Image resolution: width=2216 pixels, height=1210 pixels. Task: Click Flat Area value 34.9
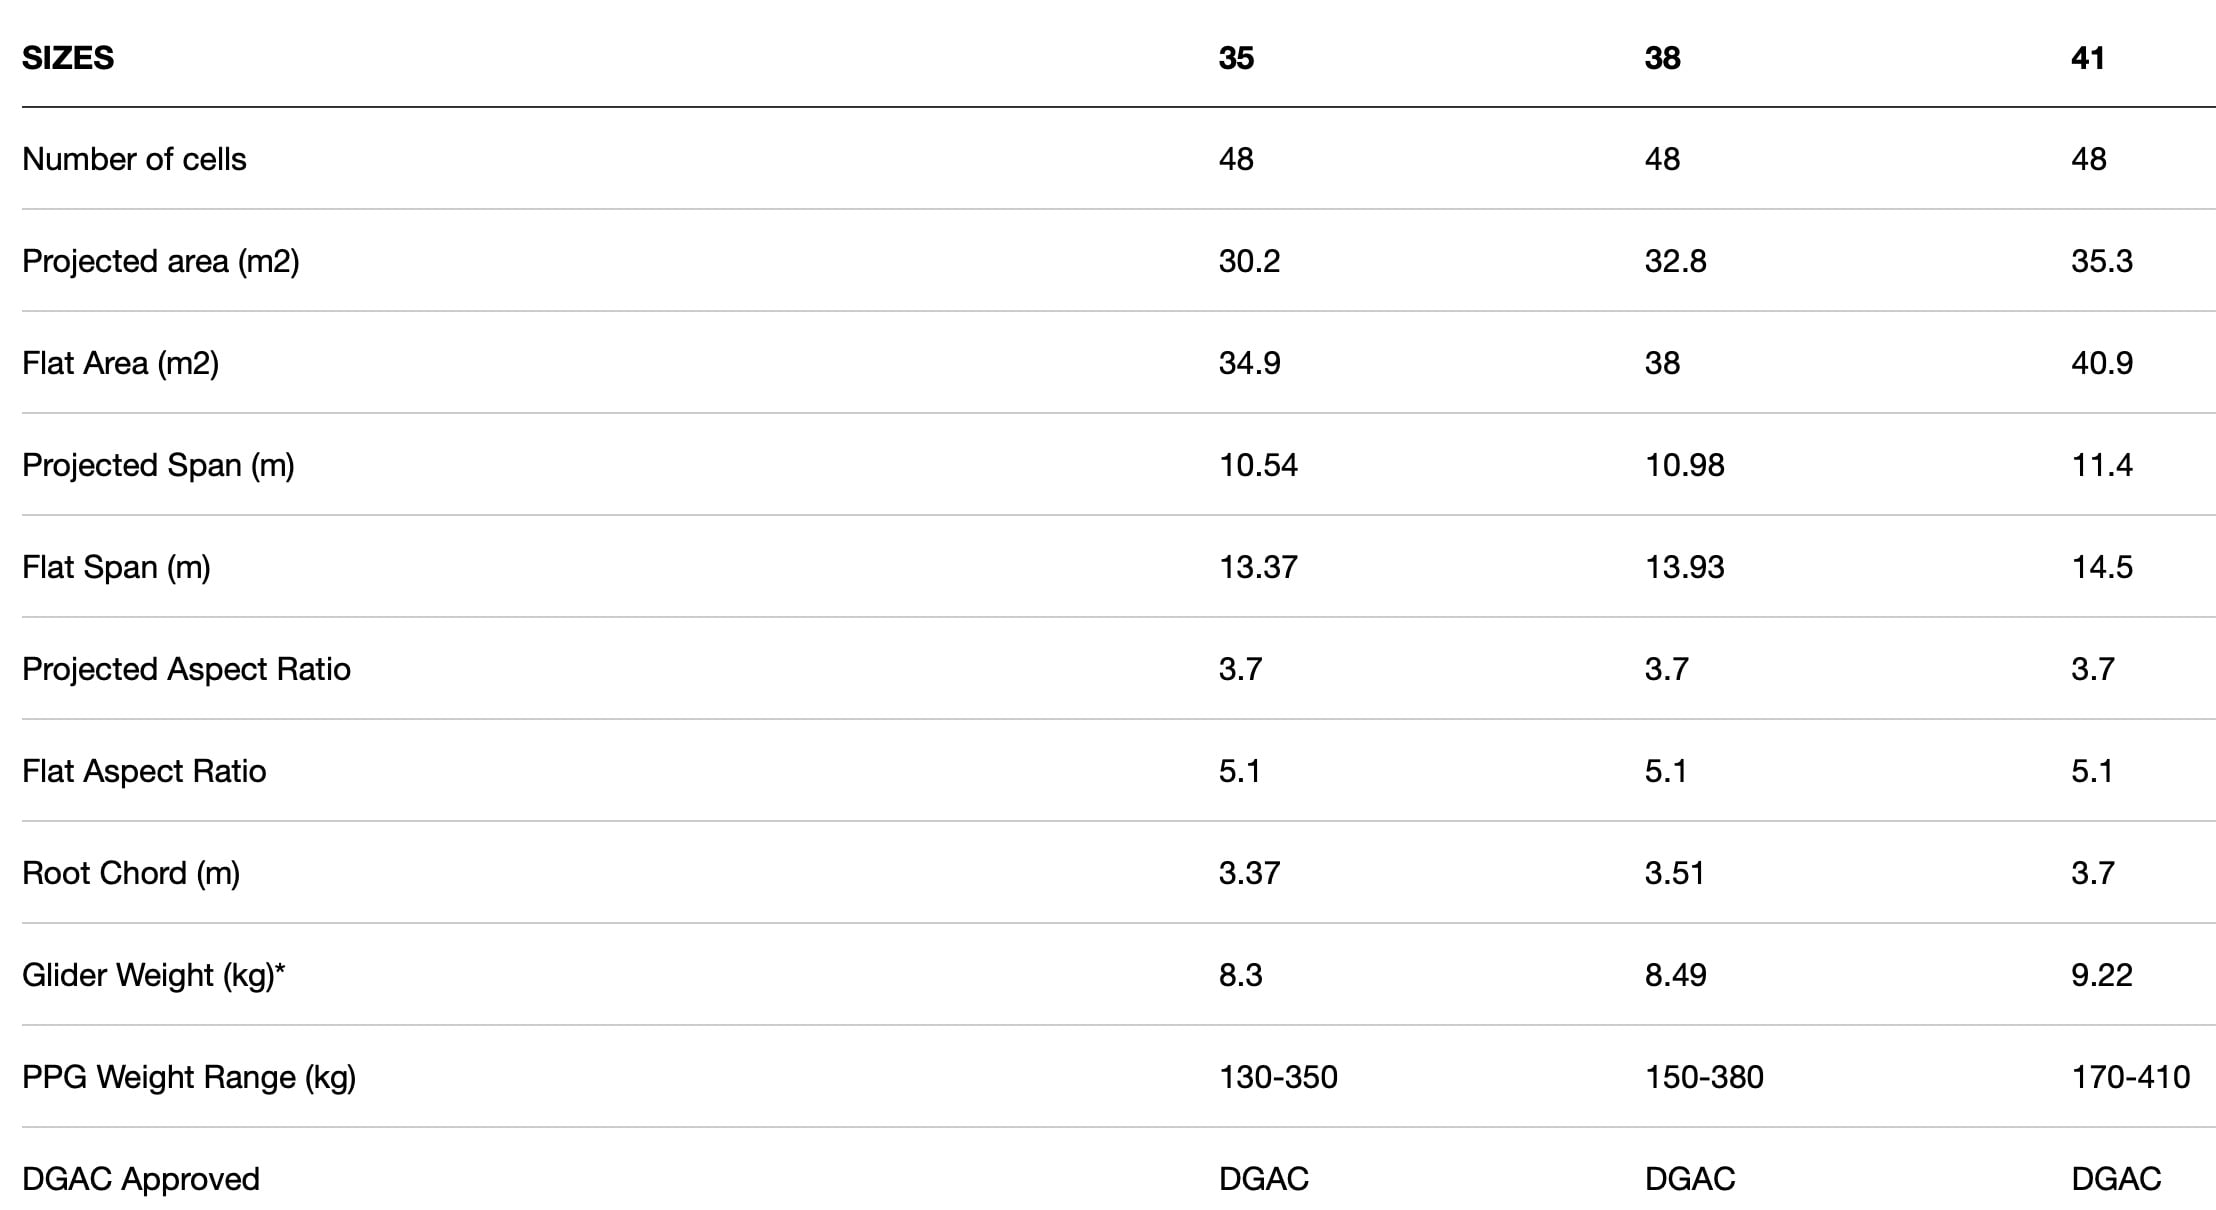1249,363
